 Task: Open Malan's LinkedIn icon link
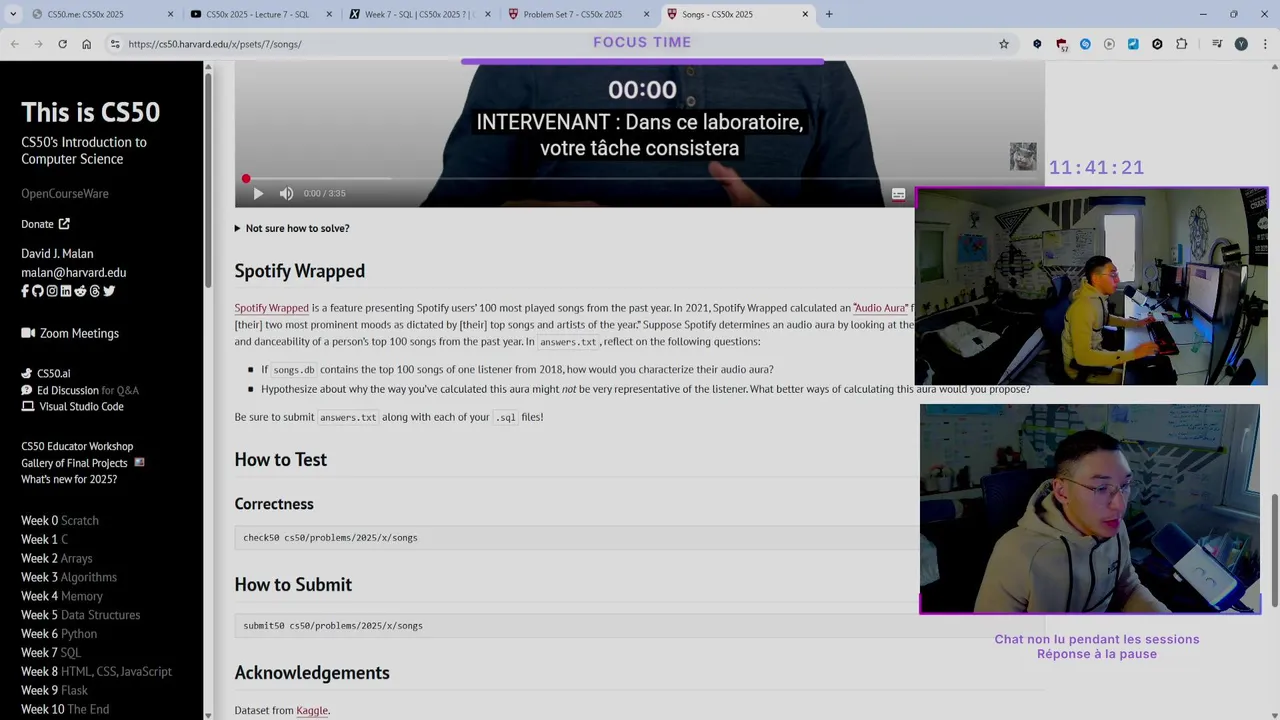66,291
